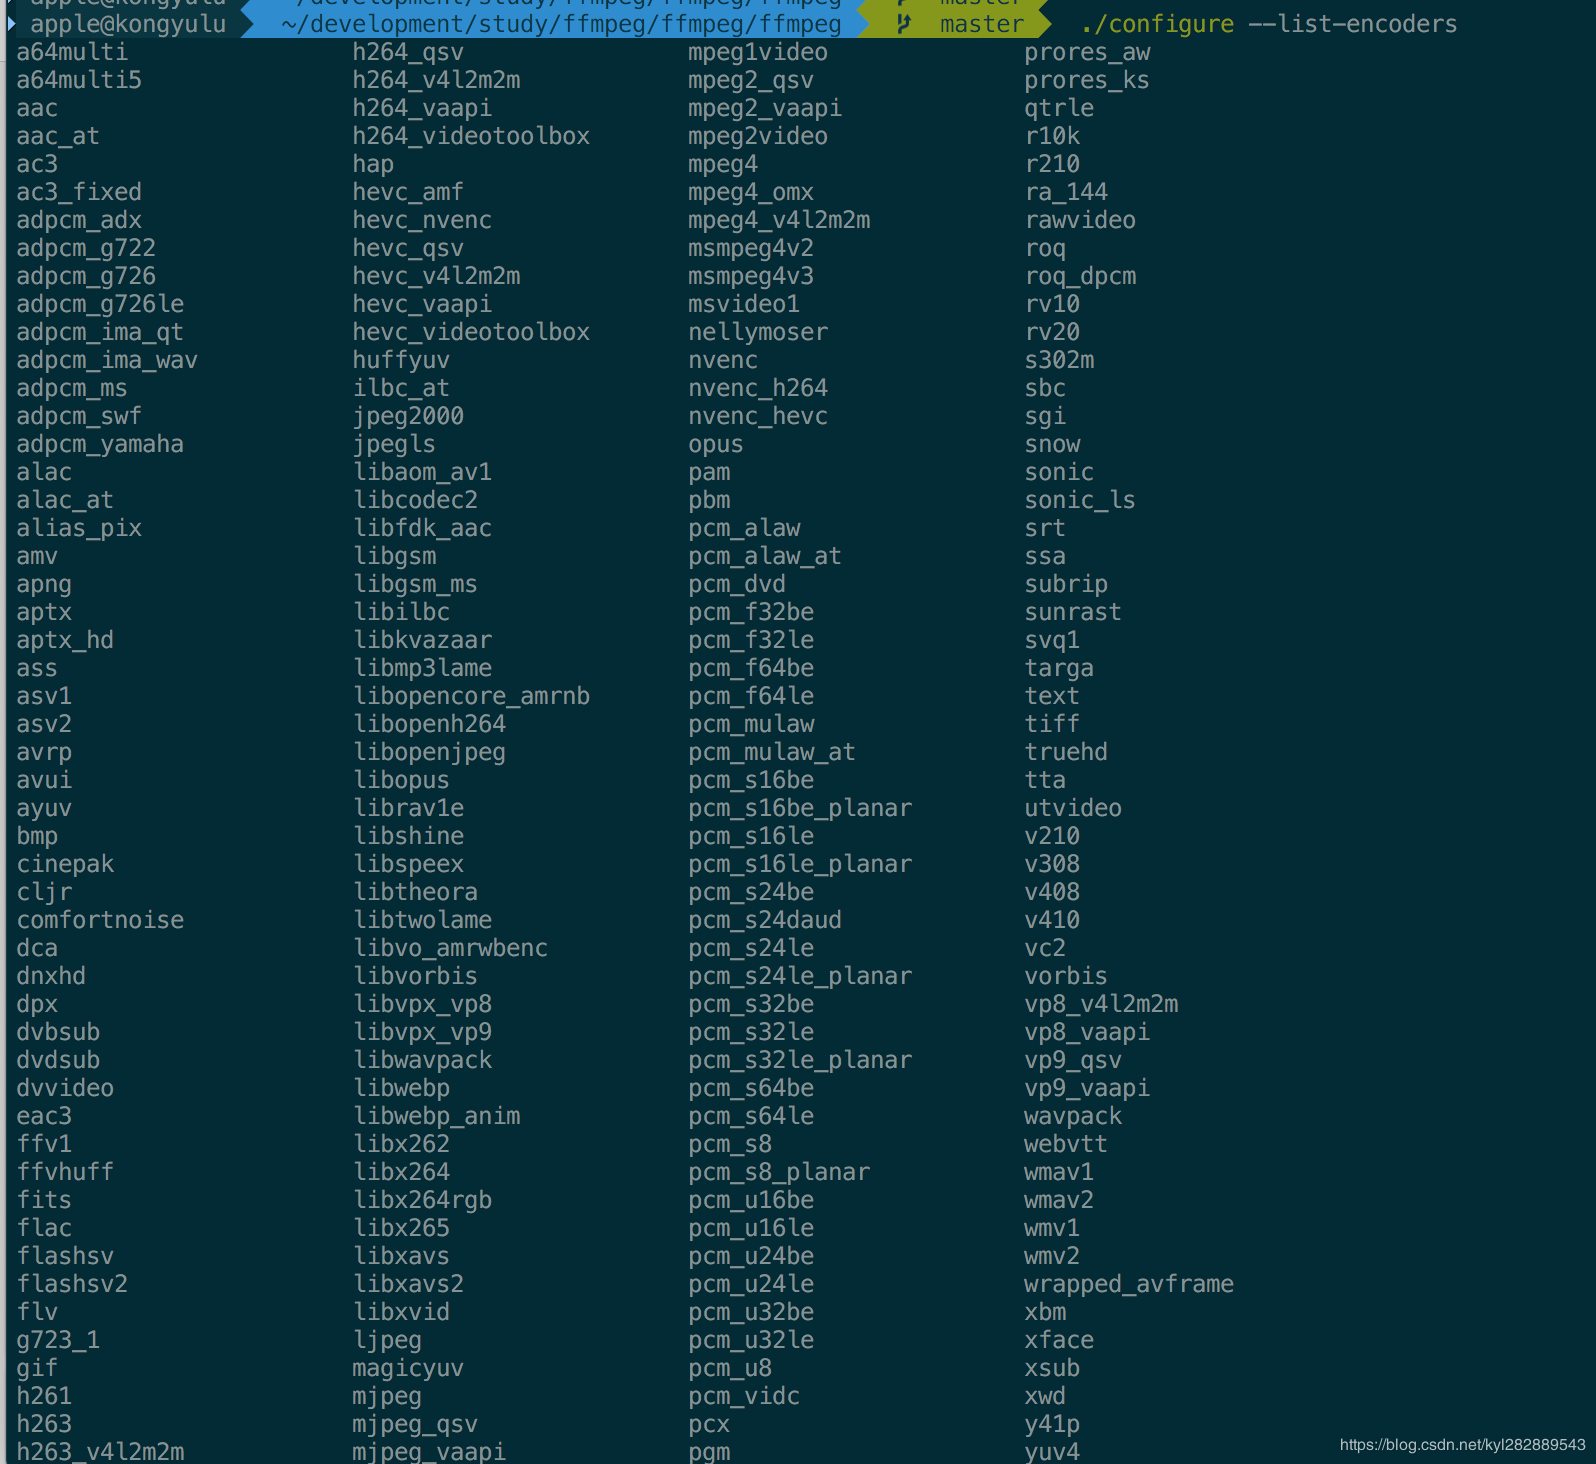Click the git branch icon in prompt

(x=904, y=24)
